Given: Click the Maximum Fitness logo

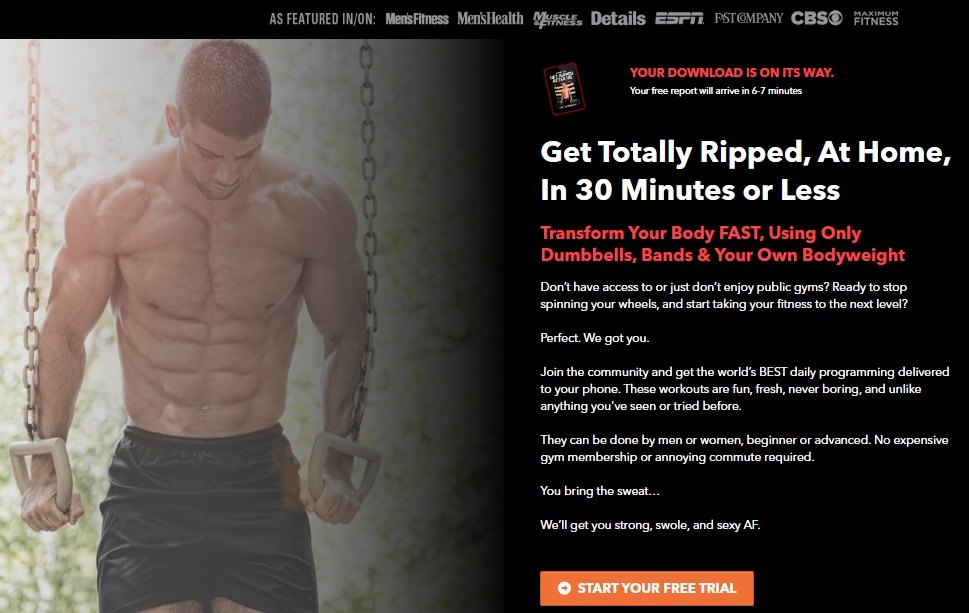Looking at the screenshot, I should click(876, 19).
